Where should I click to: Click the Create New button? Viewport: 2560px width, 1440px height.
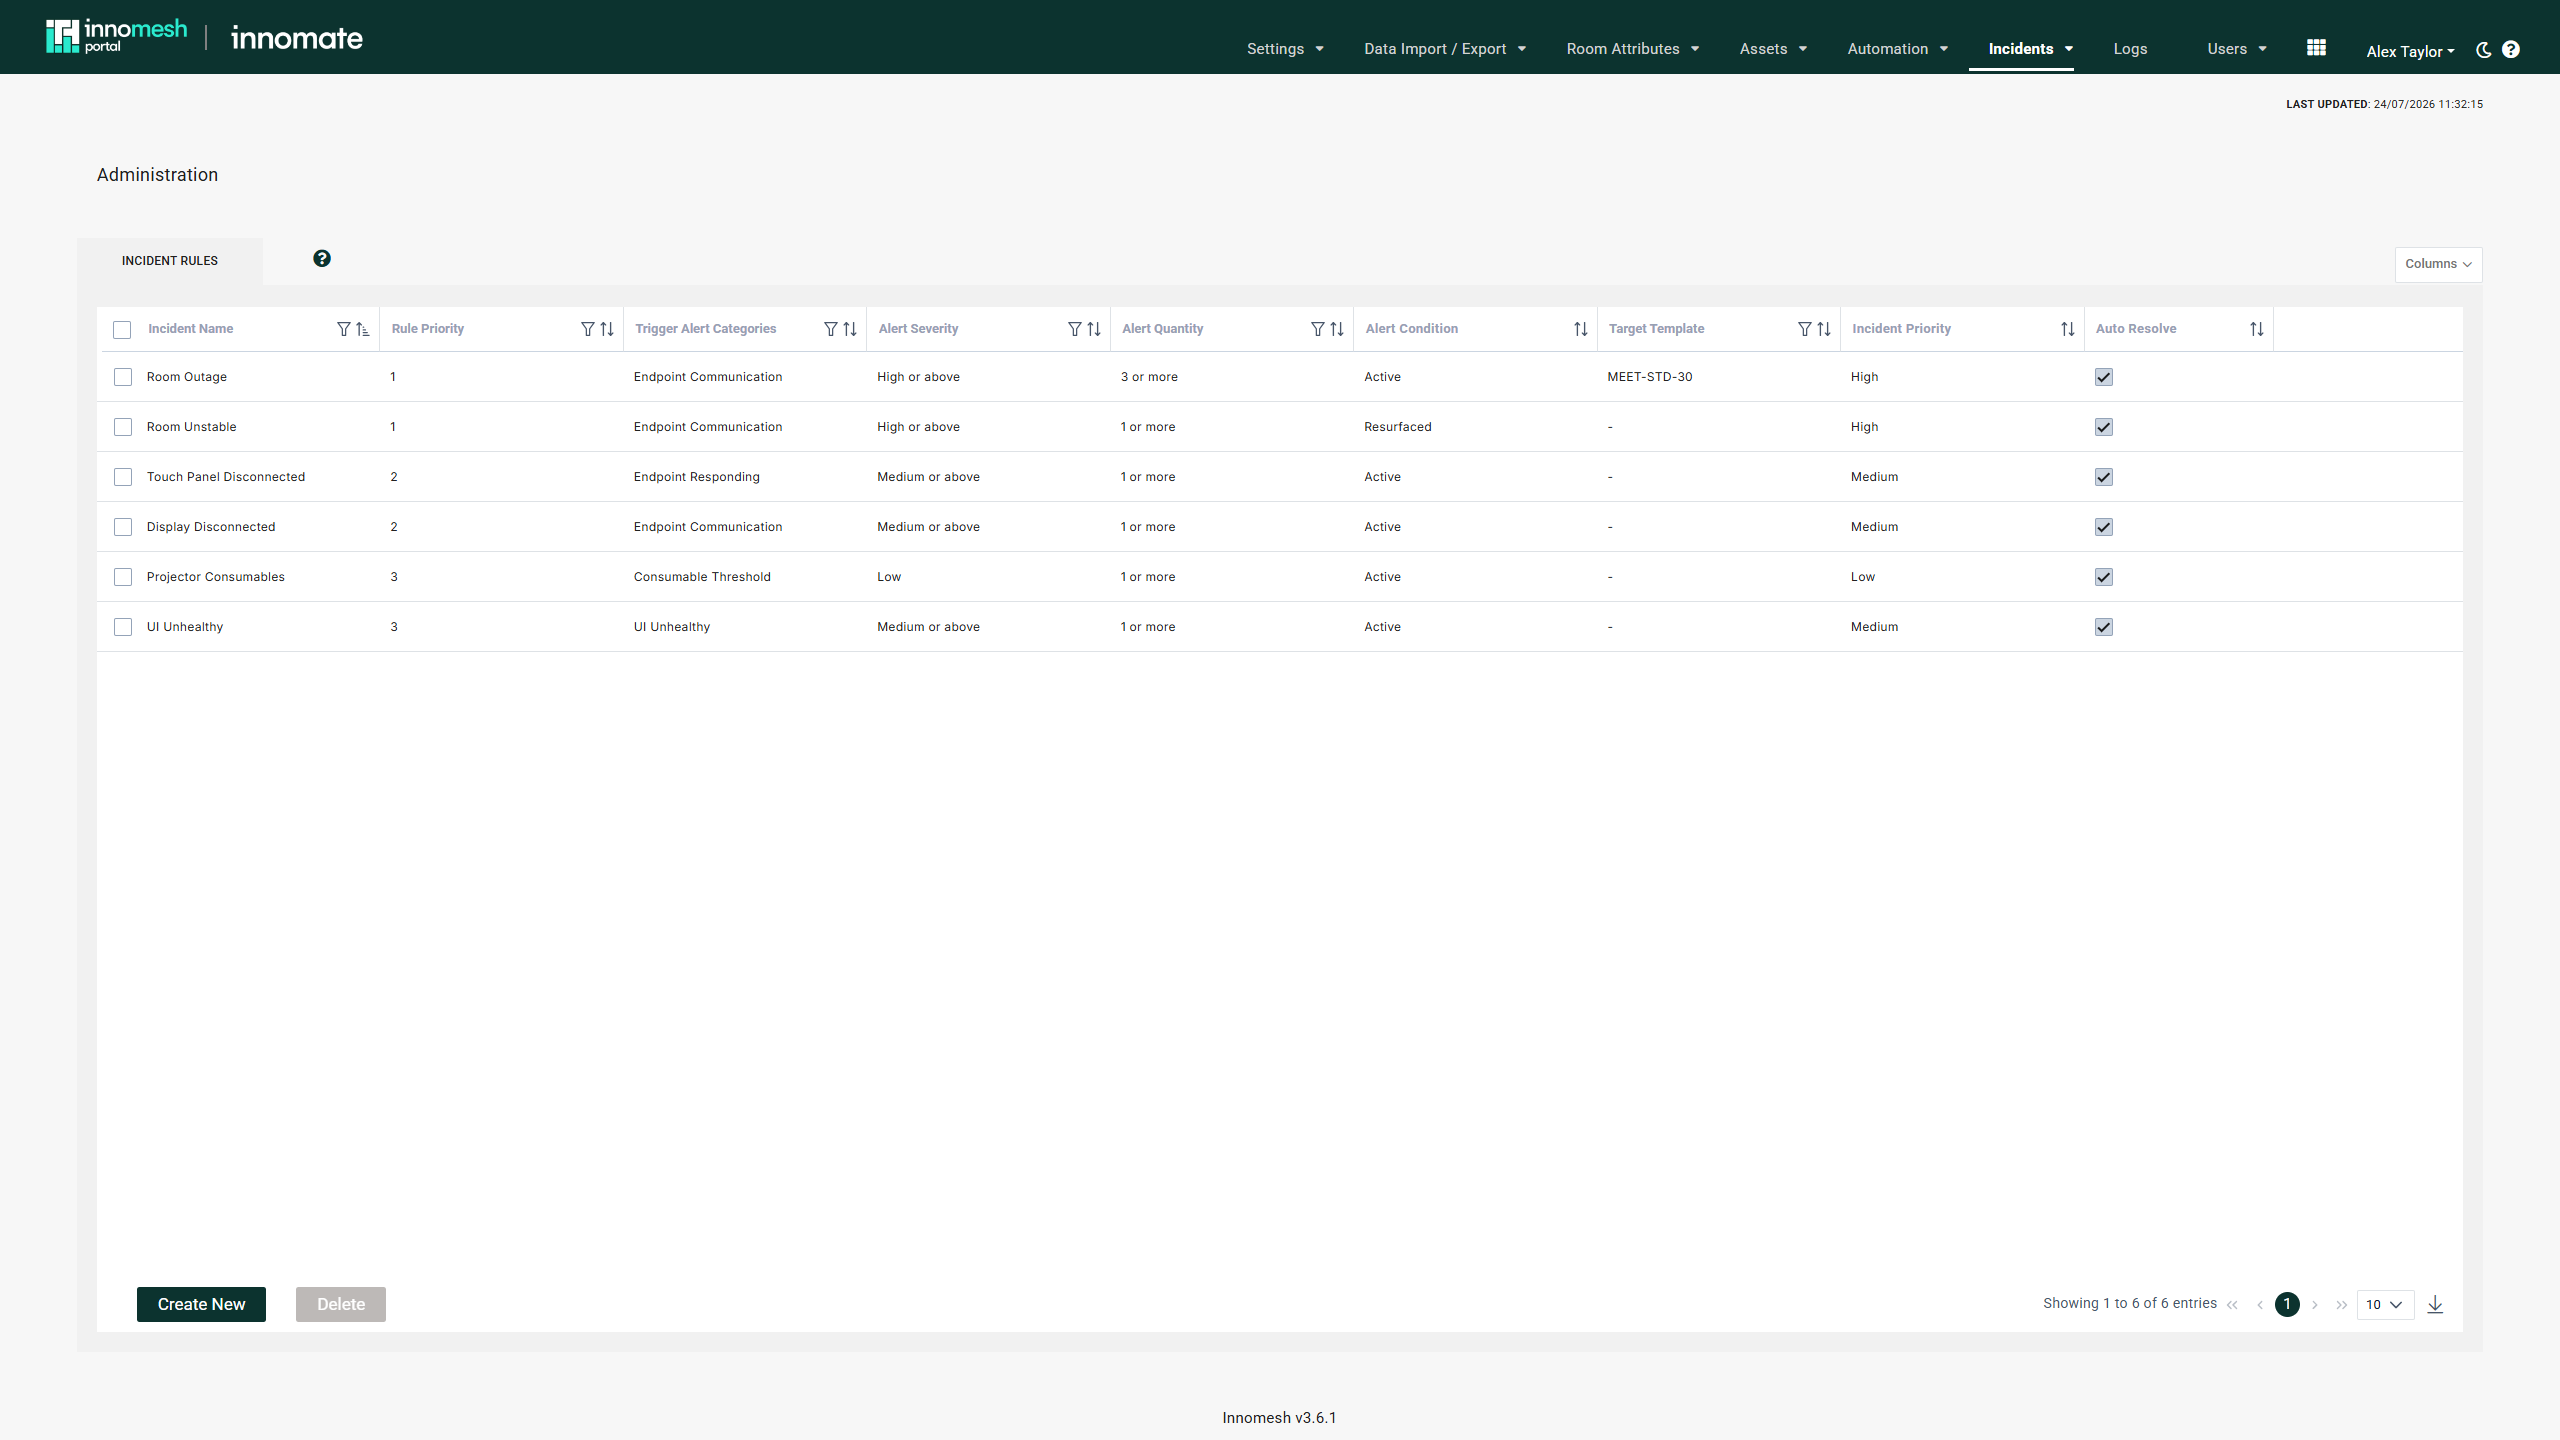click(x=201, y=1304)
